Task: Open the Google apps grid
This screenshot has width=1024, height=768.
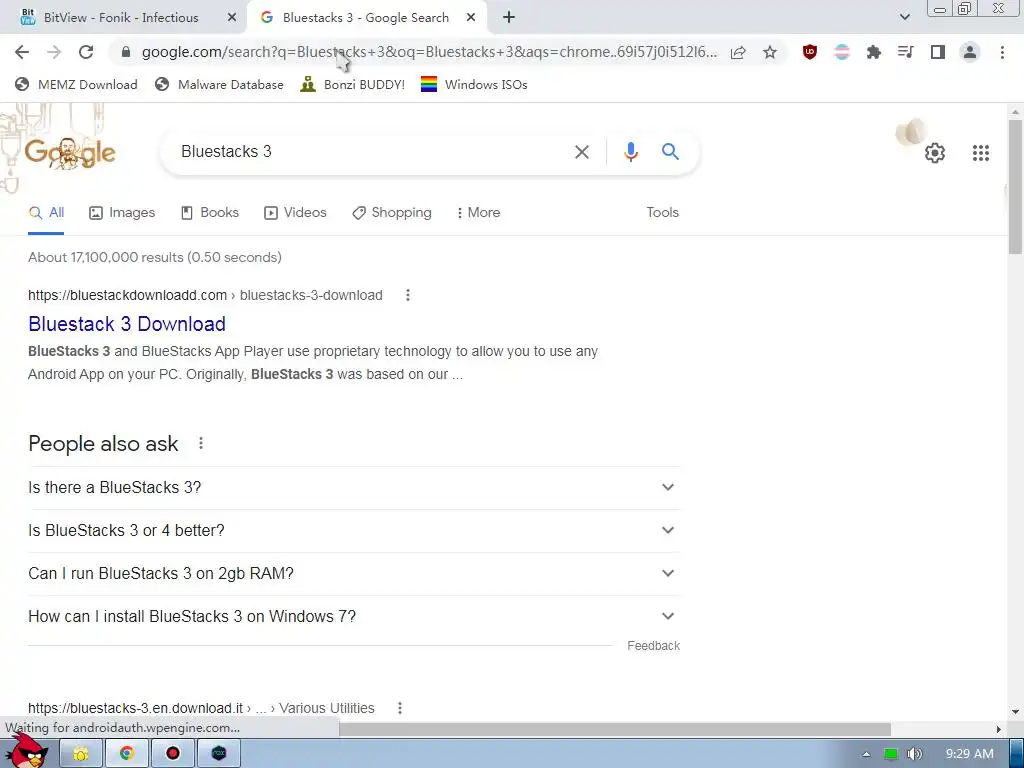Action: click(980, 153)
